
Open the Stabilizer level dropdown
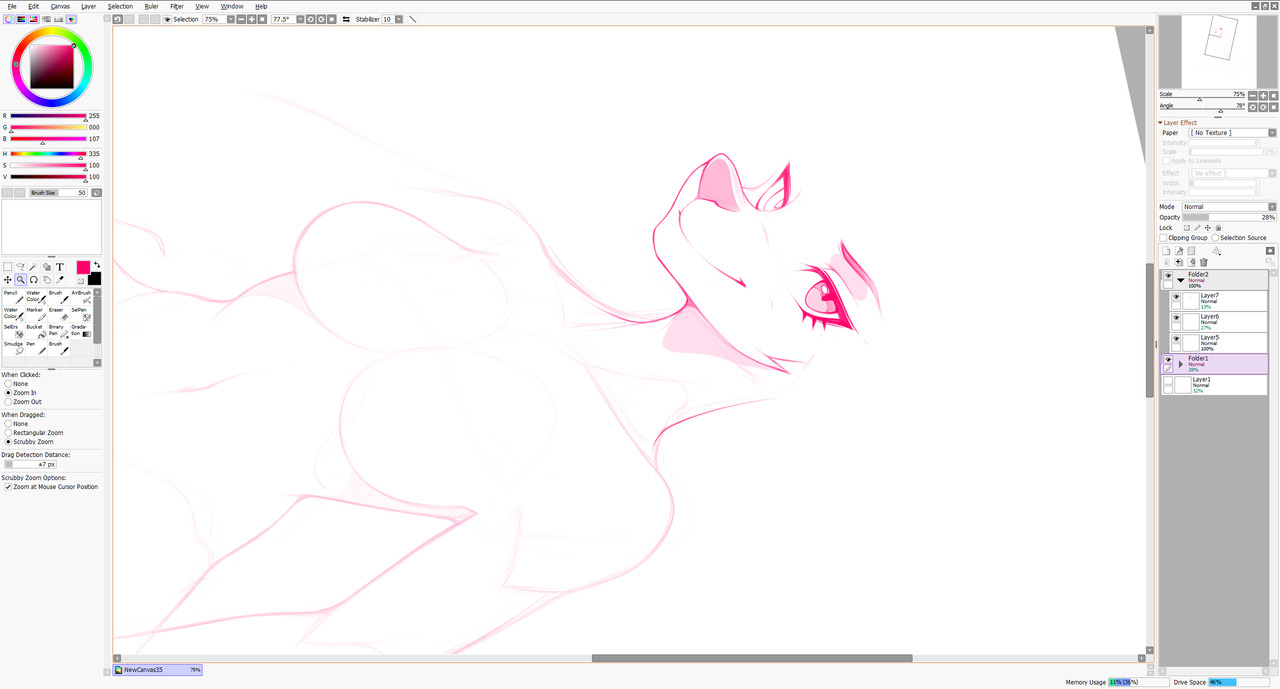[x=399, y=19]
